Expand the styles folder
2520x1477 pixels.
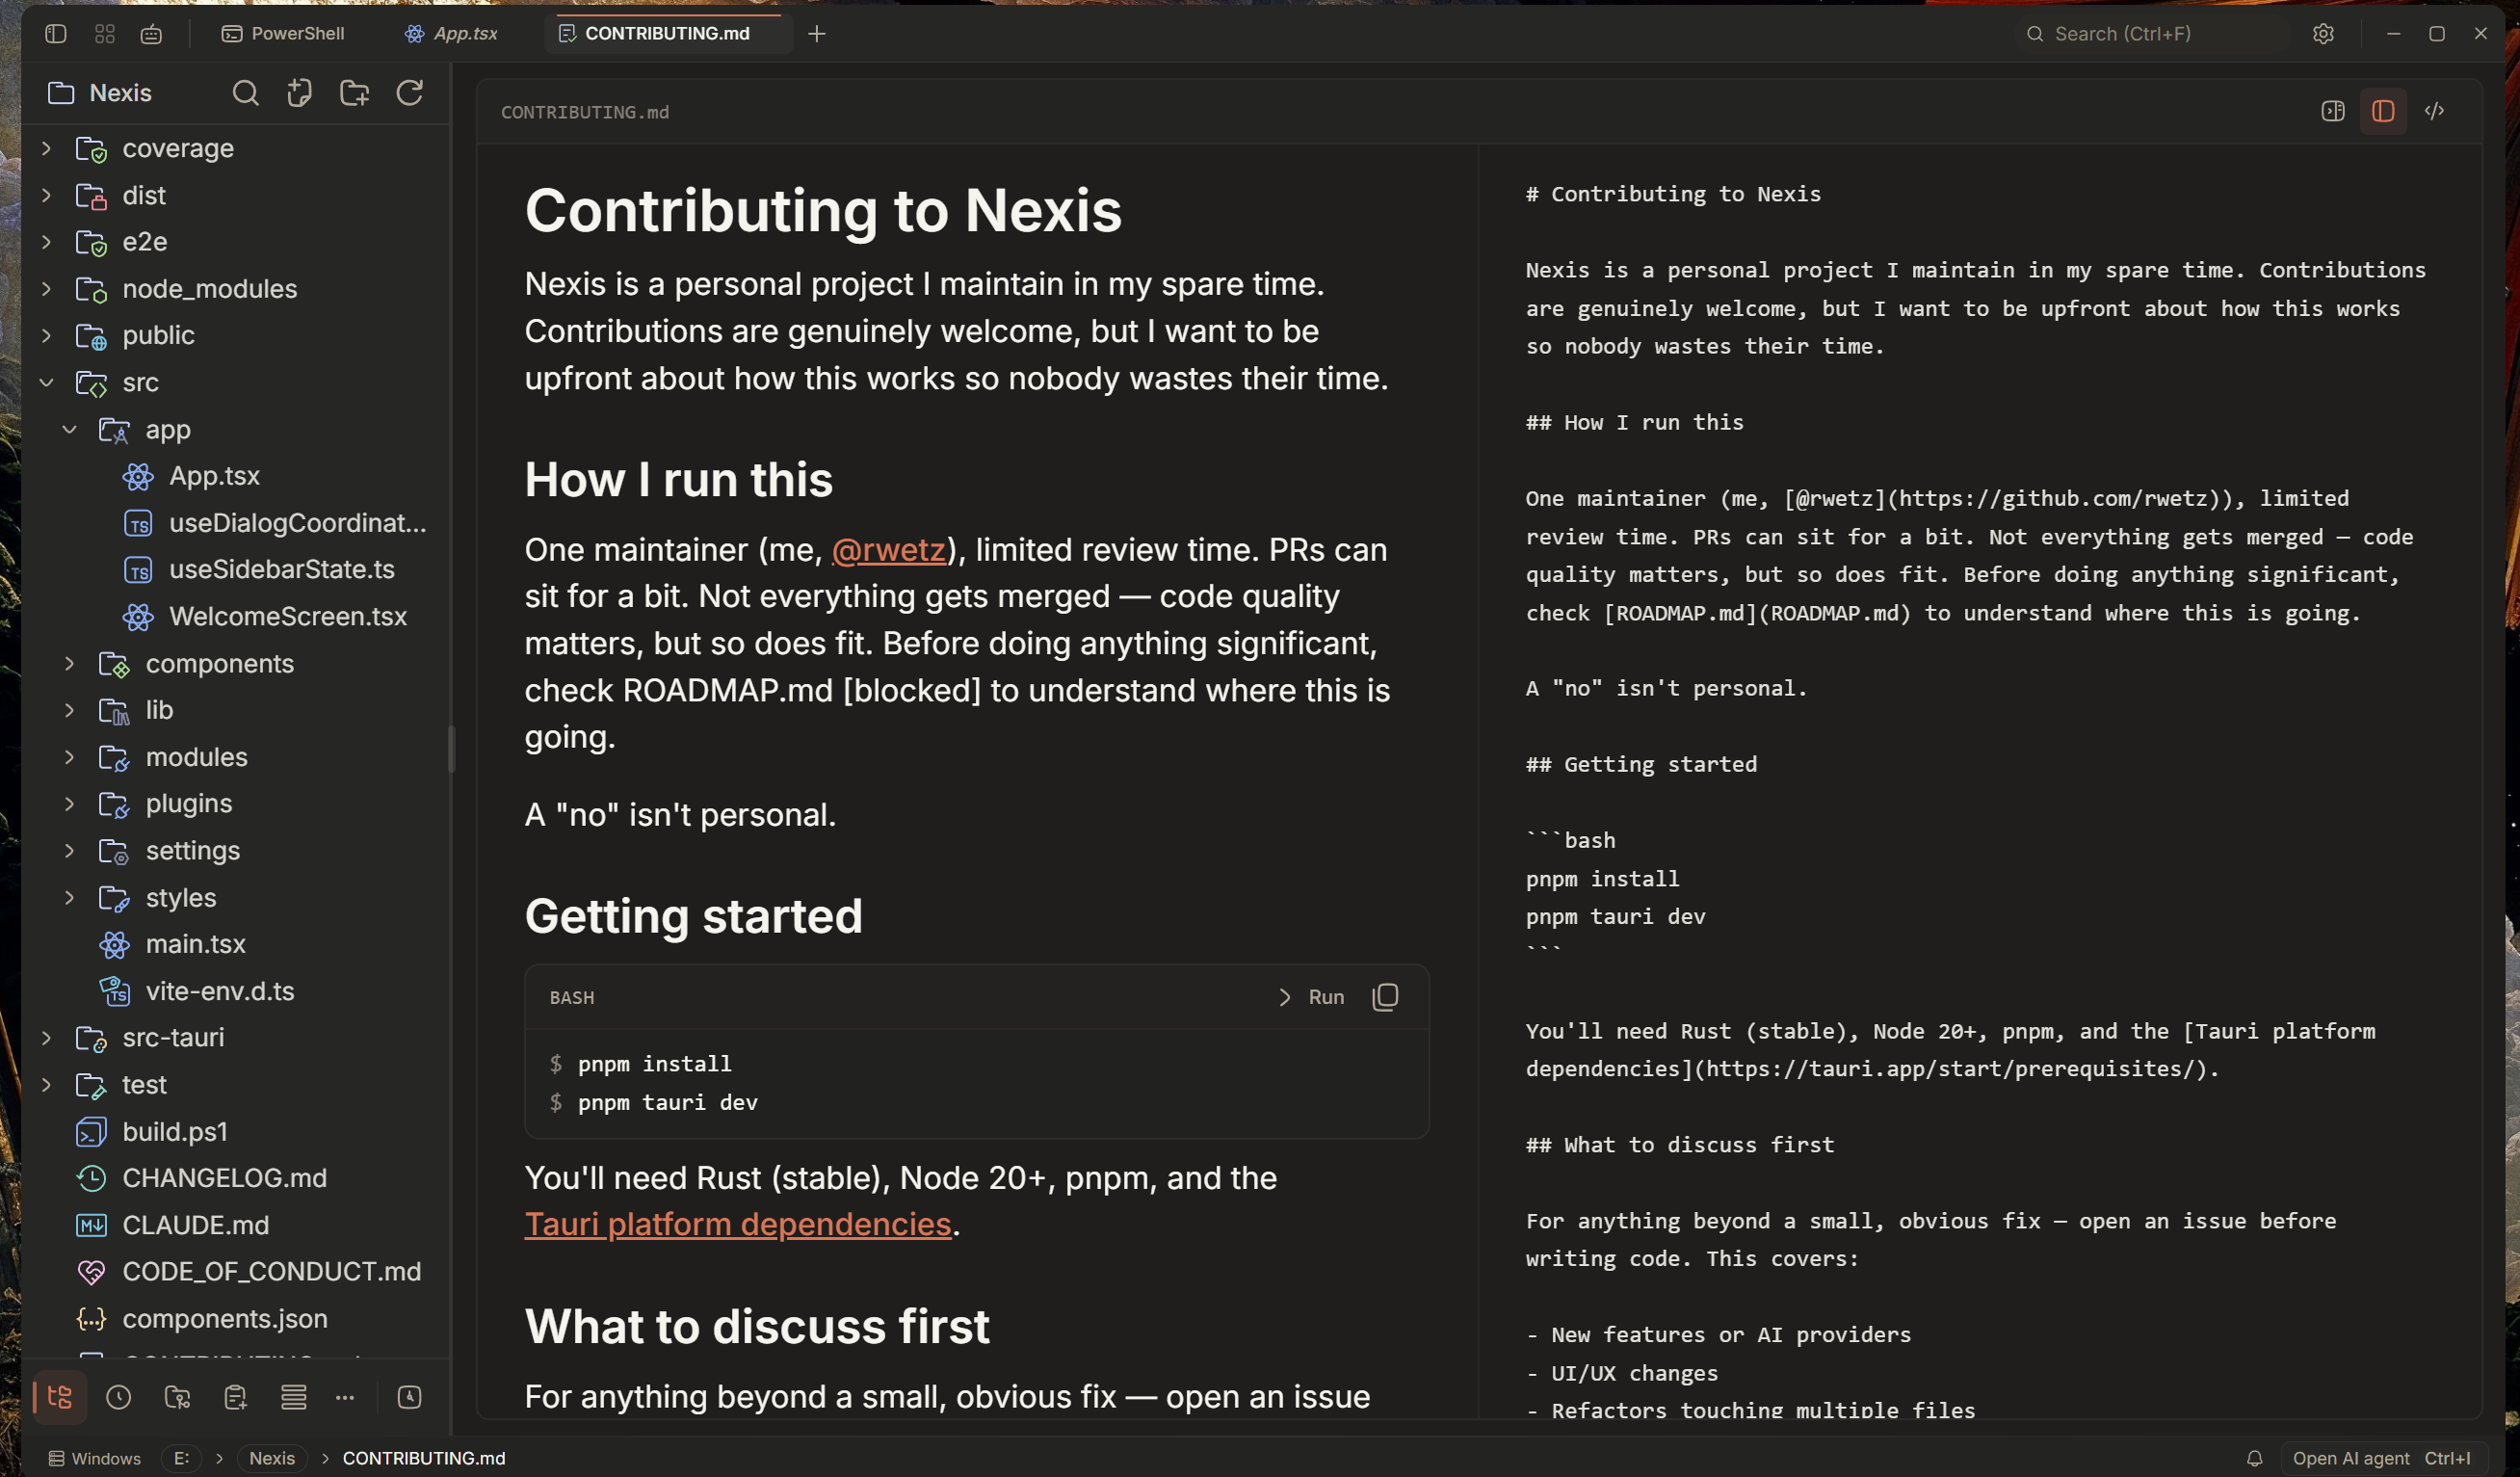[69, 898]
